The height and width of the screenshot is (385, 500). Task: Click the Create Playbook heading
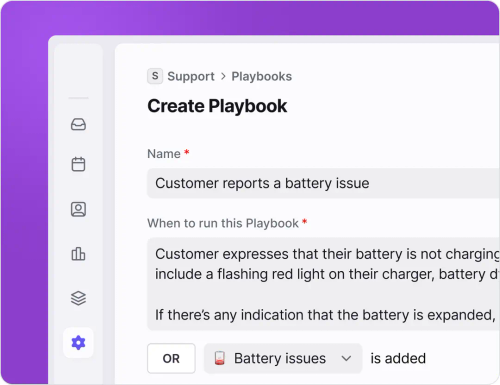[217, 106]
